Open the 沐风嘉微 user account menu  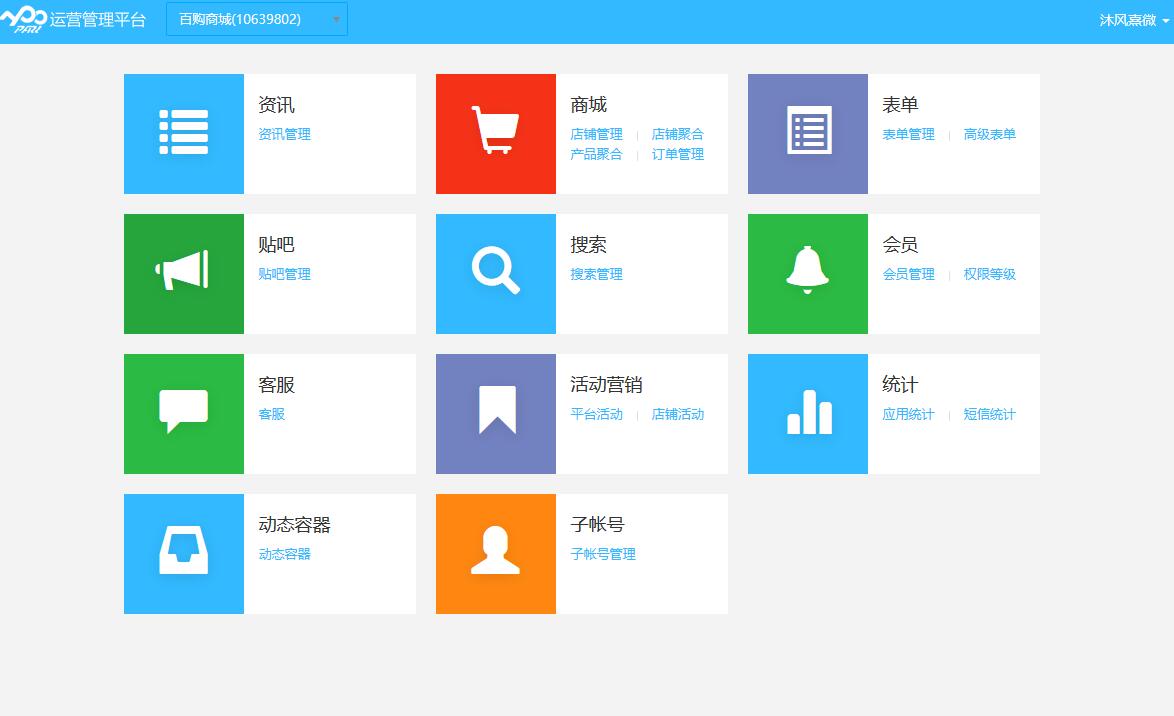(x=1133, y=20)
